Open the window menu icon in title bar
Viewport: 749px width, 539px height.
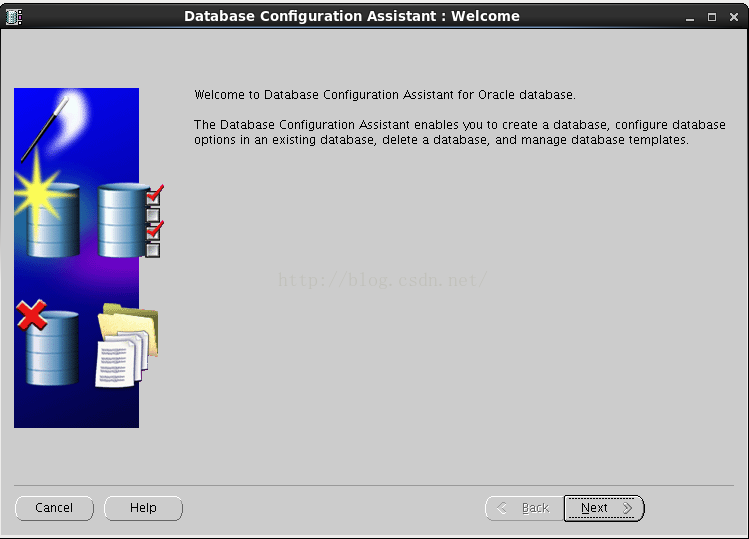pos(13,16)
